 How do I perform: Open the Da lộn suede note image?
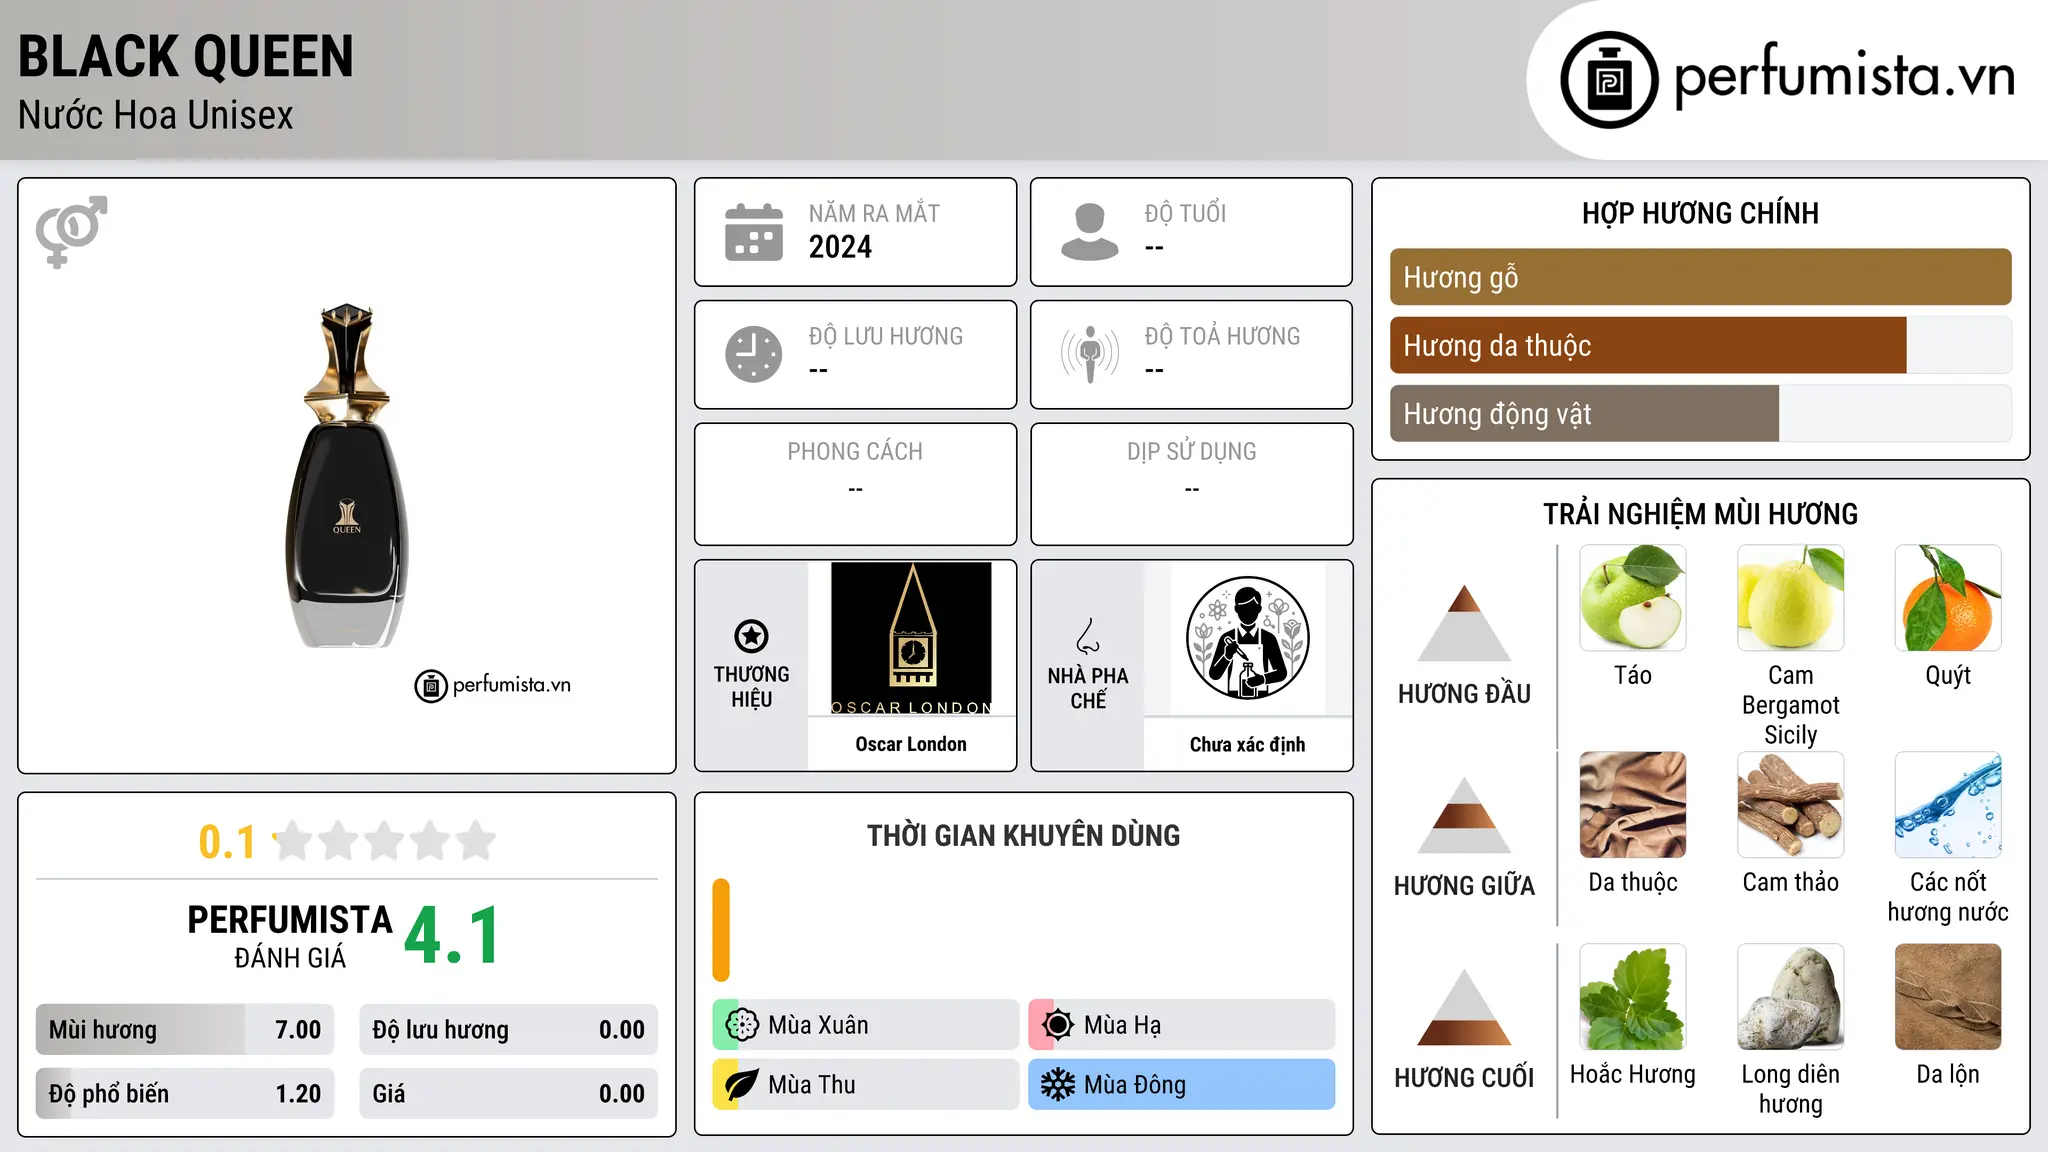point(1948,997)
